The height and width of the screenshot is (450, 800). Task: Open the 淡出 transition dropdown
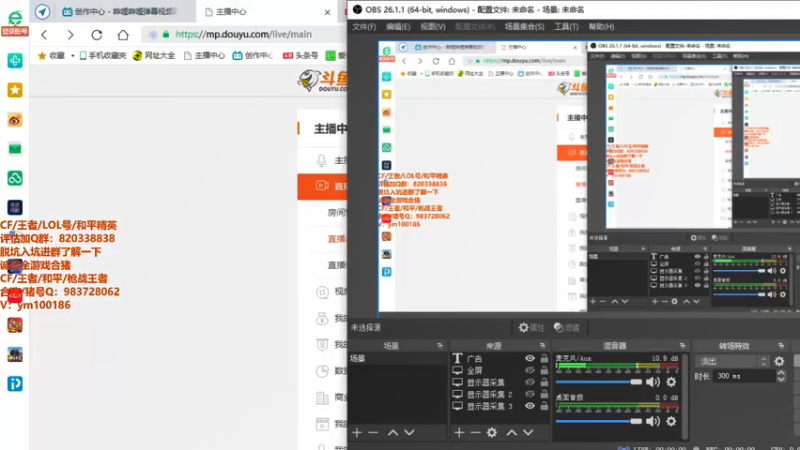pyautogui.click(x=732, y=361)
